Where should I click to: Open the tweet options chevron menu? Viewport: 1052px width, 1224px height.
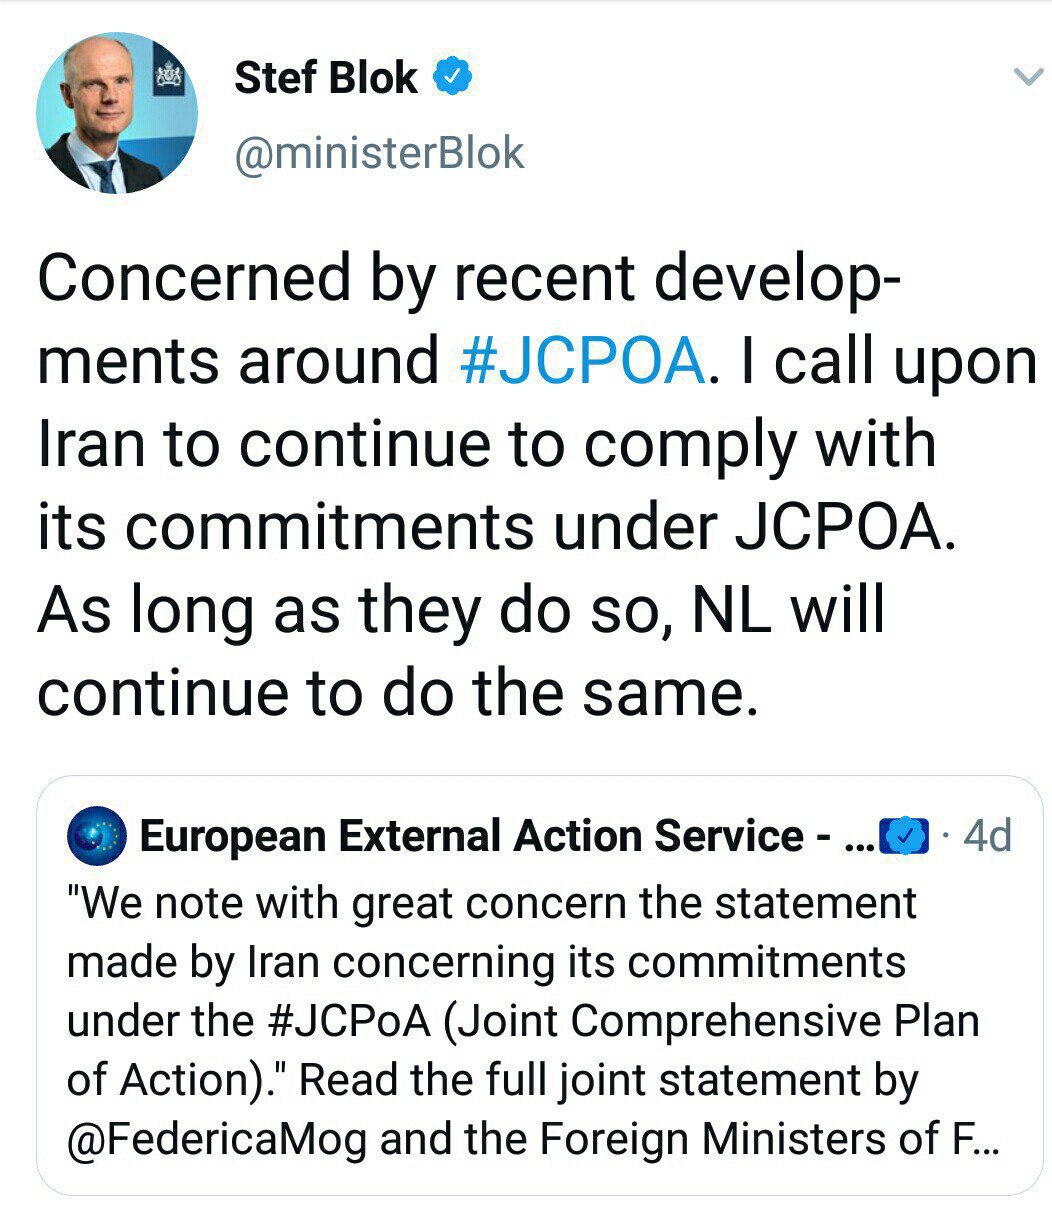[x=1028, y=77]
